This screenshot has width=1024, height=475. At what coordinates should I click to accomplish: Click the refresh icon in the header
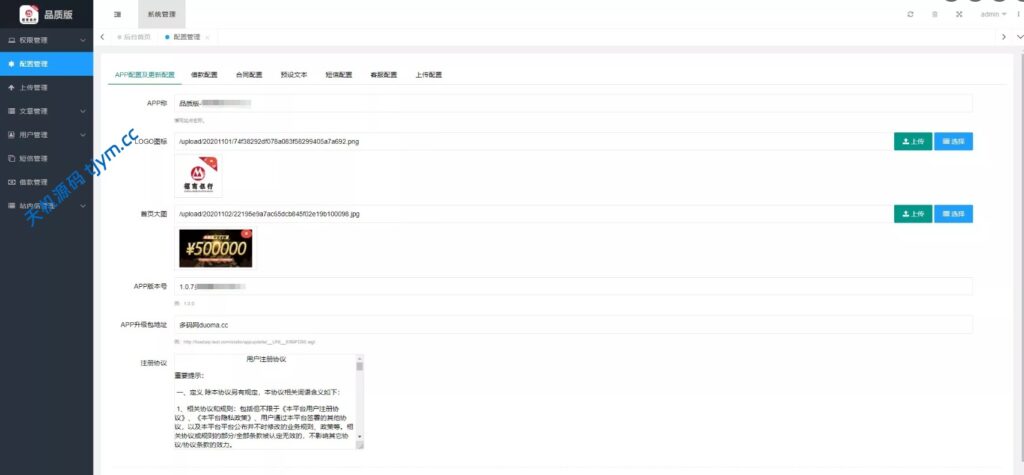[x=909, y=14]
